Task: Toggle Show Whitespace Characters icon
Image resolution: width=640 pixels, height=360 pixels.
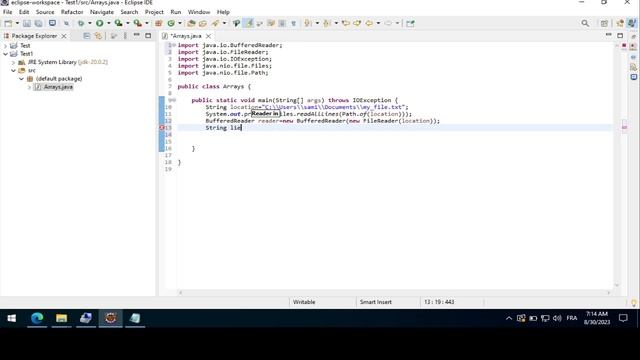Action: click(x=293, y=23)
